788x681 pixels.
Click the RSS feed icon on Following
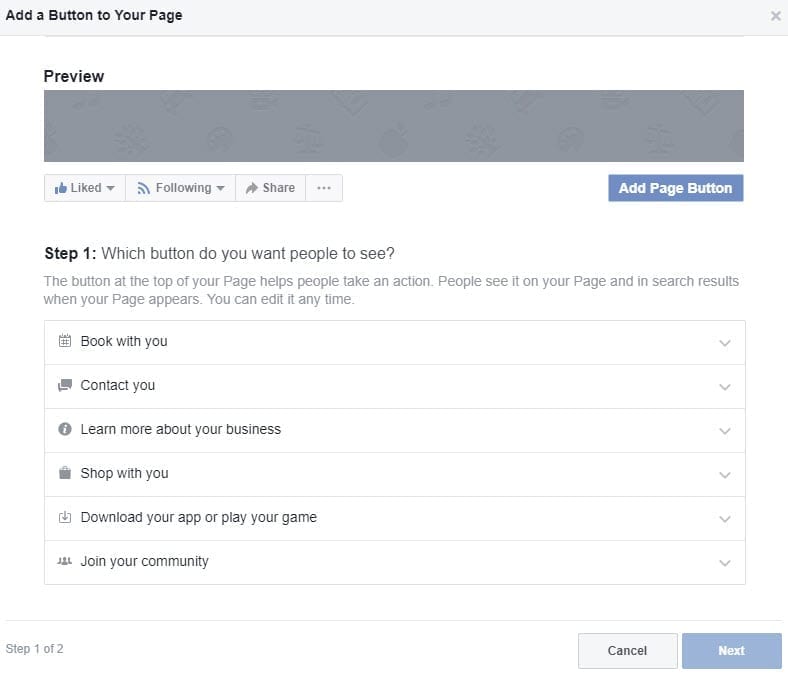tap(144, 188)
